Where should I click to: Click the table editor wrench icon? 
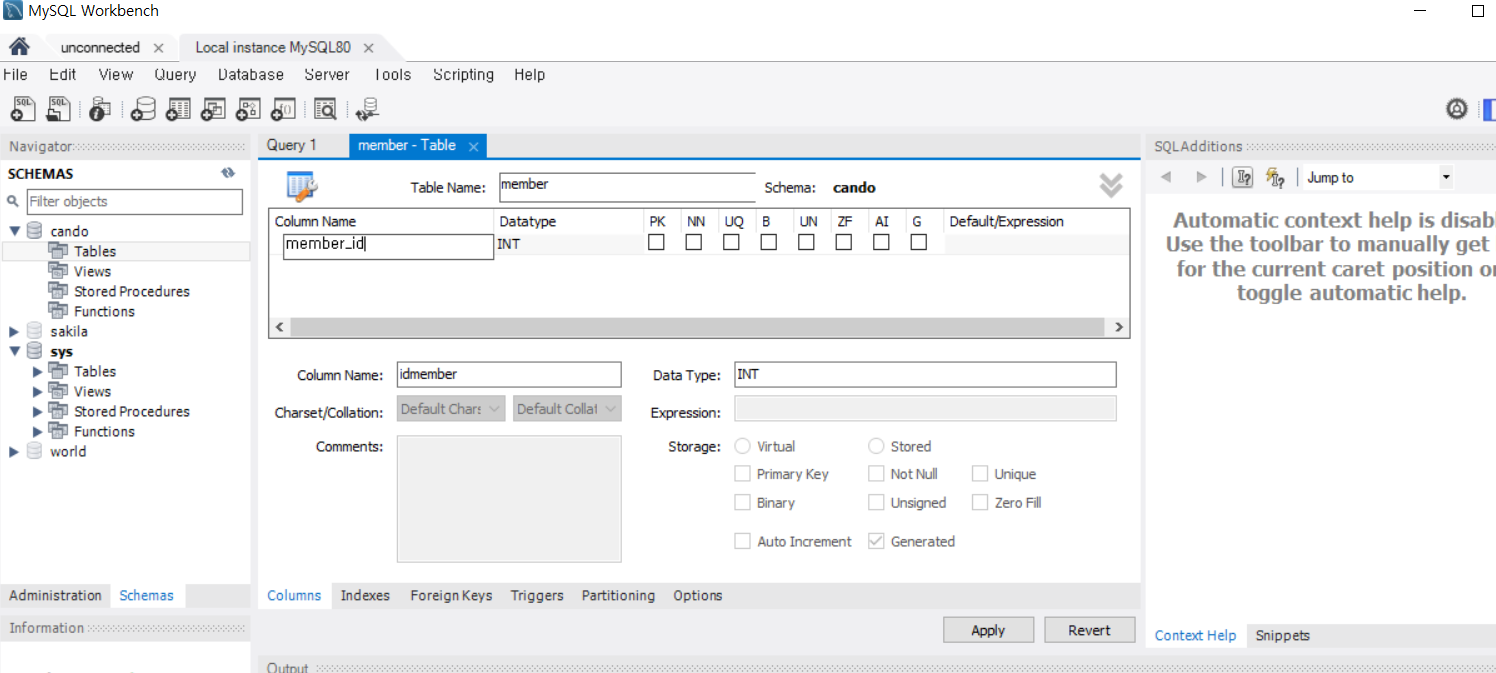[x=302, y=186]
